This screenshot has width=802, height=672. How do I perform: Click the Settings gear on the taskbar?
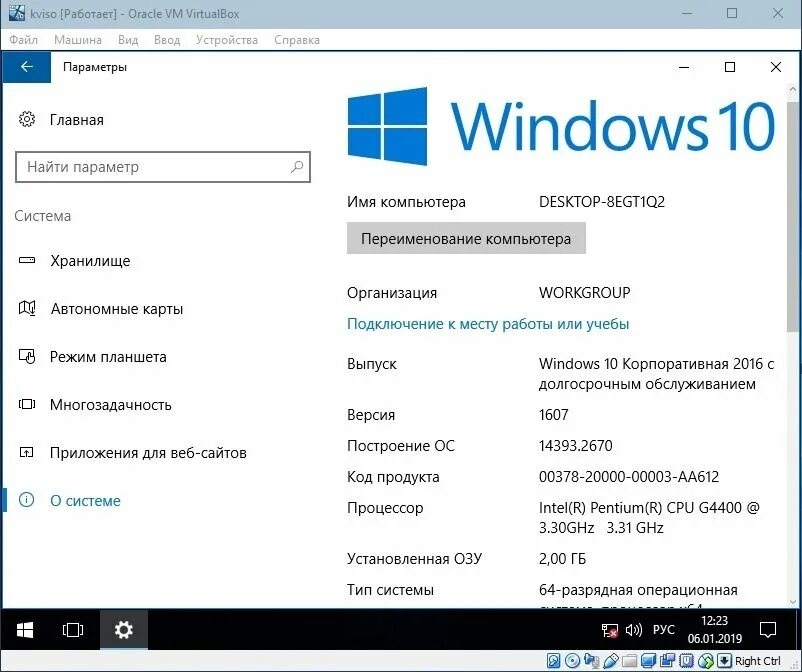[x=124, y=630]
